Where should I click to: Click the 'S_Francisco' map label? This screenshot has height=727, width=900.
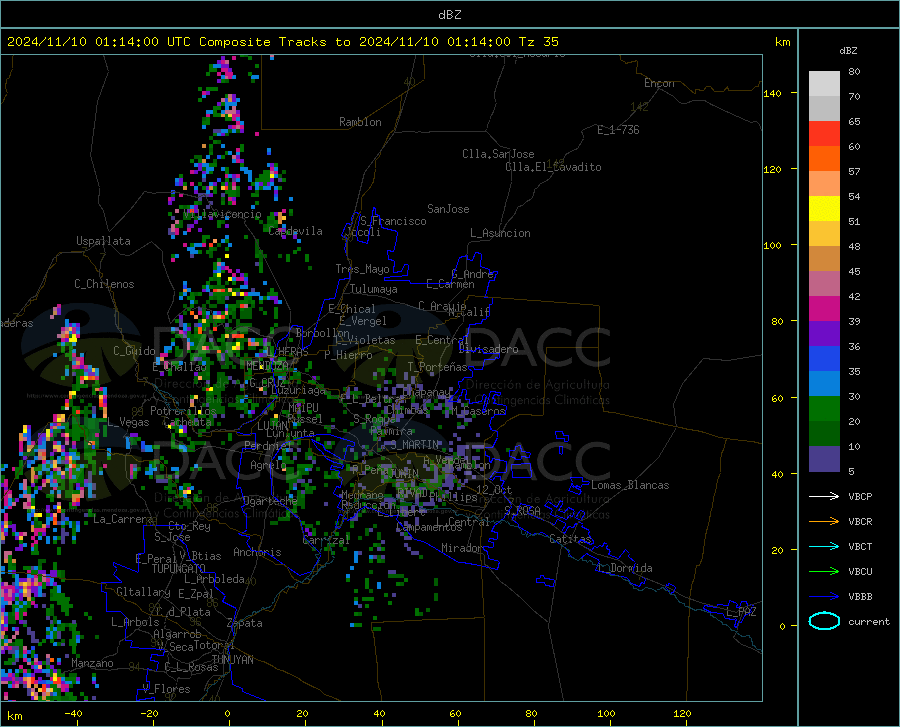[393, 221]
